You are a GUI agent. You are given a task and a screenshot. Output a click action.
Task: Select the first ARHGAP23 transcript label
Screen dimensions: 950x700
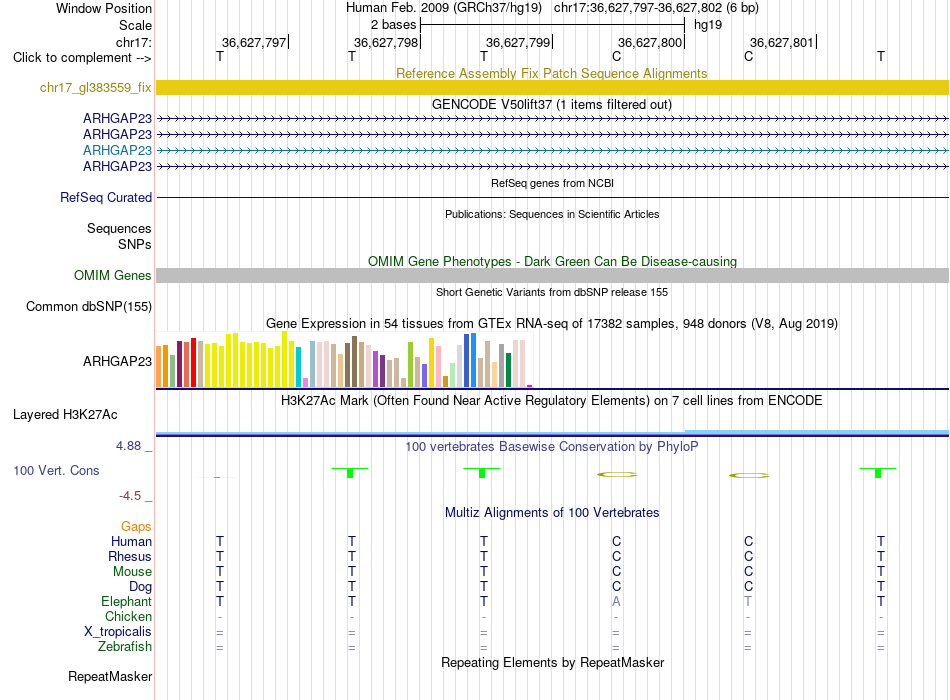(118, 118)
